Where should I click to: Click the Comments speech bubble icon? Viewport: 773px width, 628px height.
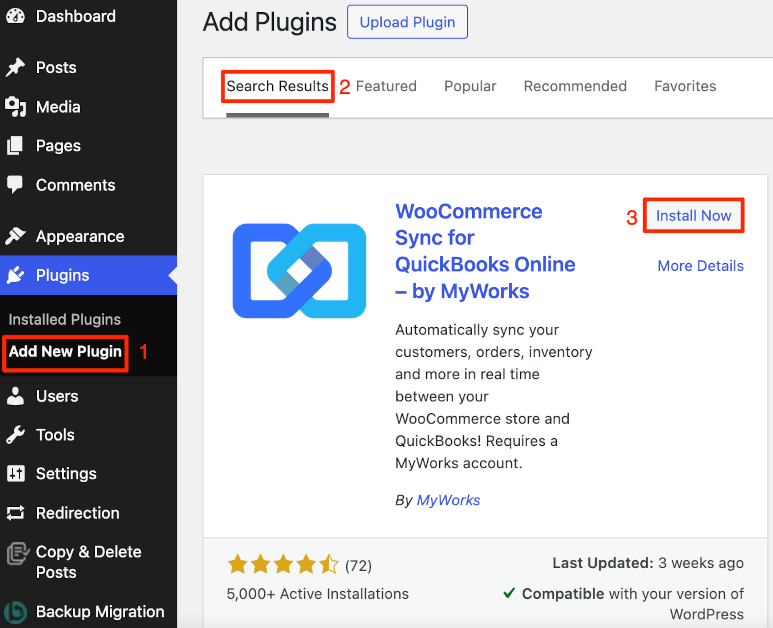point(15,185)
